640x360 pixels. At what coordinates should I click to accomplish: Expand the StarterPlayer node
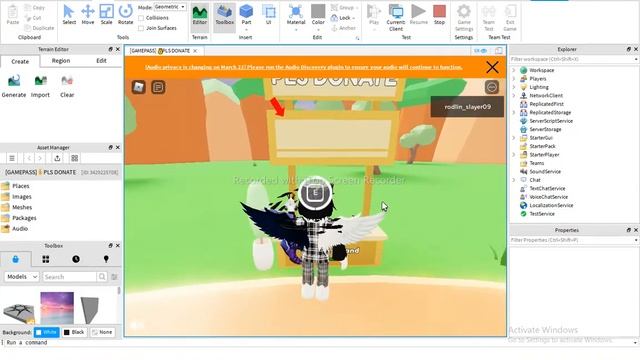514,155
